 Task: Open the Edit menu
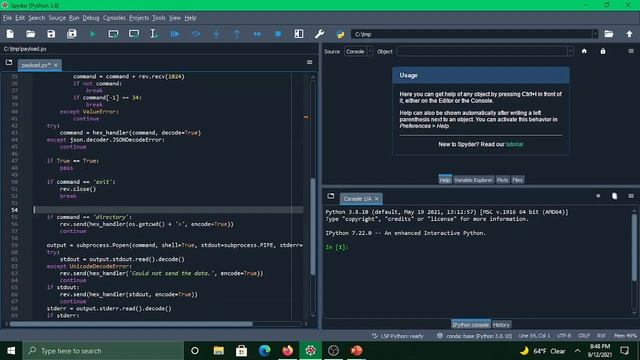tap(20, 18)
